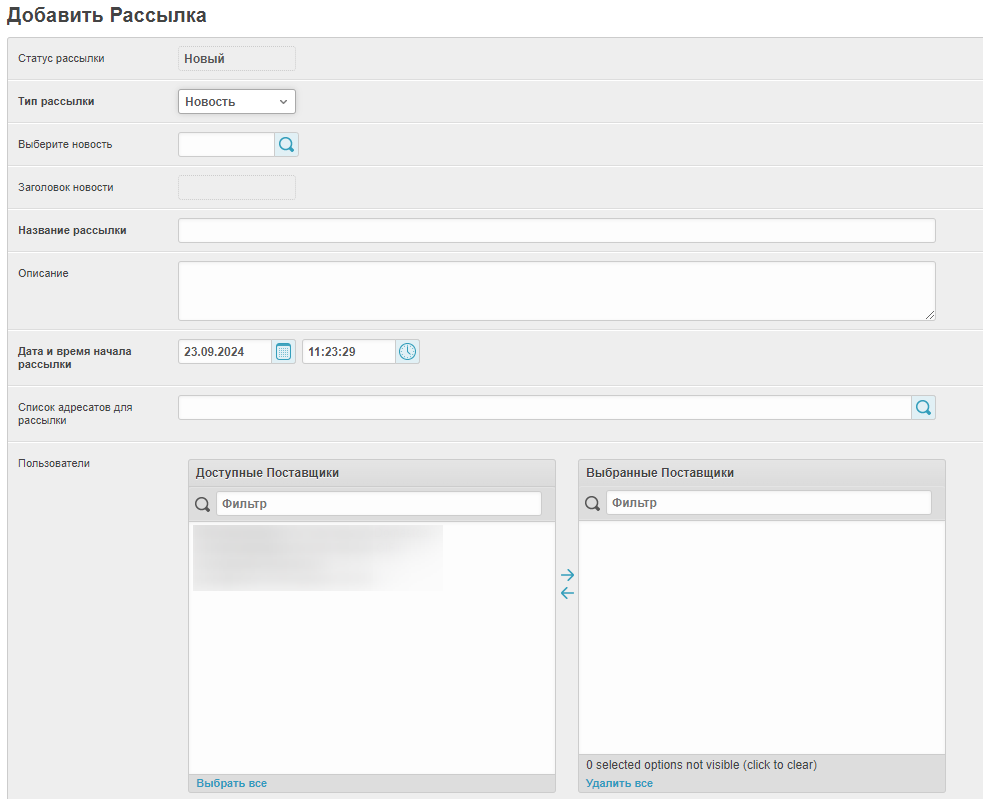Click magnifier icon in Доступные Поставщики filter
The width and height of the screenshot is (983, 799).
point(202,504)
